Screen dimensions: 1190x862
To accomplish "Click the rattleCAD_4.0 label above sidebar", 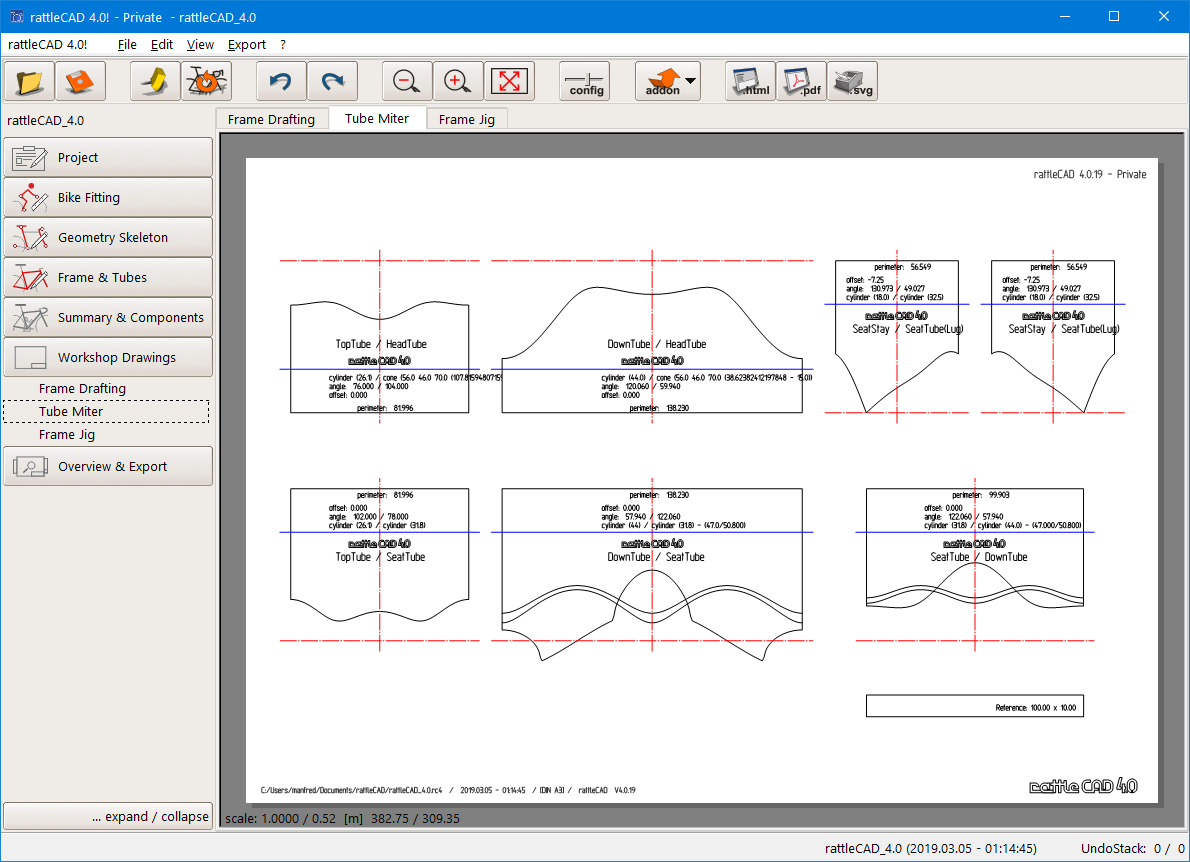I will pos(46,121).
